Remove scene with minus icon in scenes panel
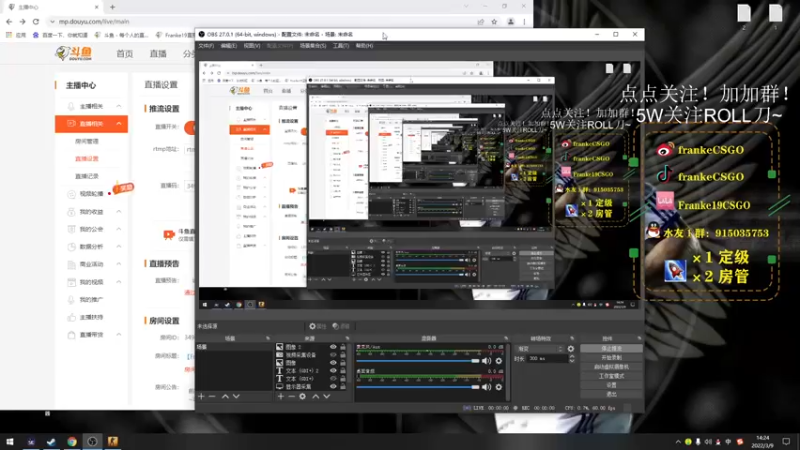Image resolution: width=800 pixels, height=450 pixels. 212,396
